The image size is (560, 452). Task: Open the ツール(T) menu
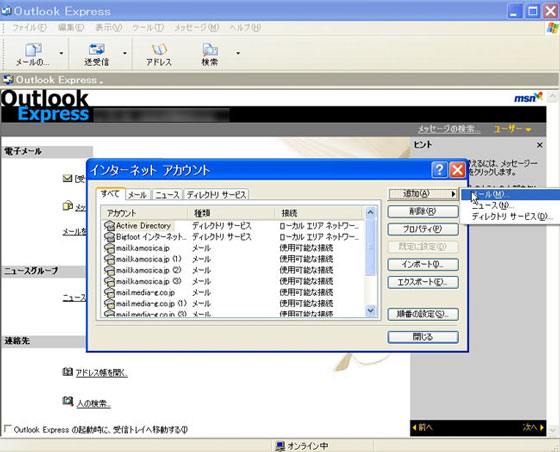(x=148, y=27)
